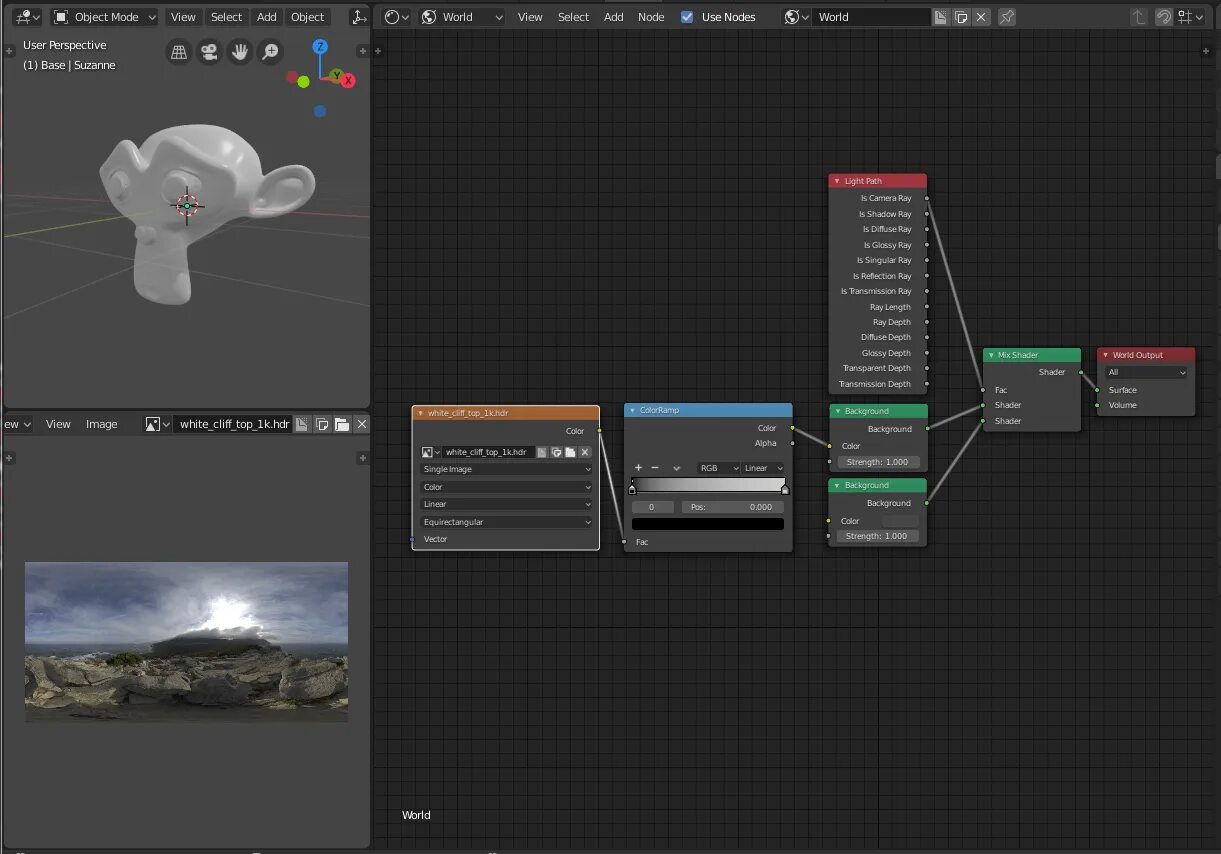
Task: Click the folder open icon in hdr texture node
Action: point(570,452)
